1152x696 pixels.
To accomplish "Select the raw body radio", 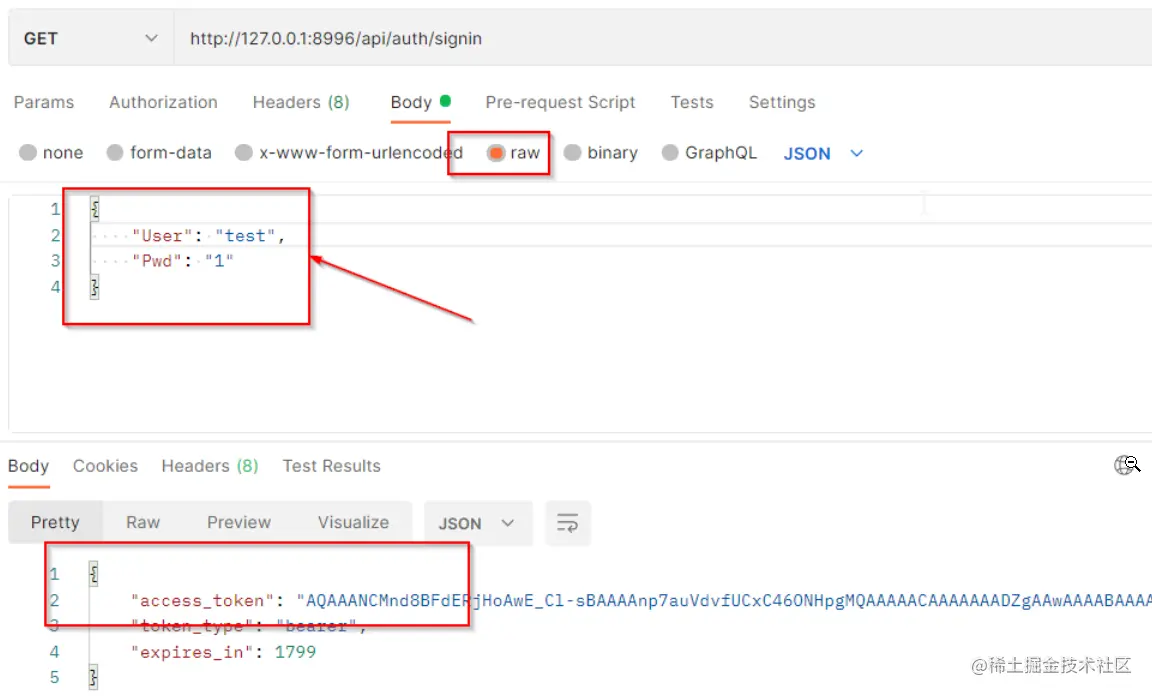I will coord(496,152).
